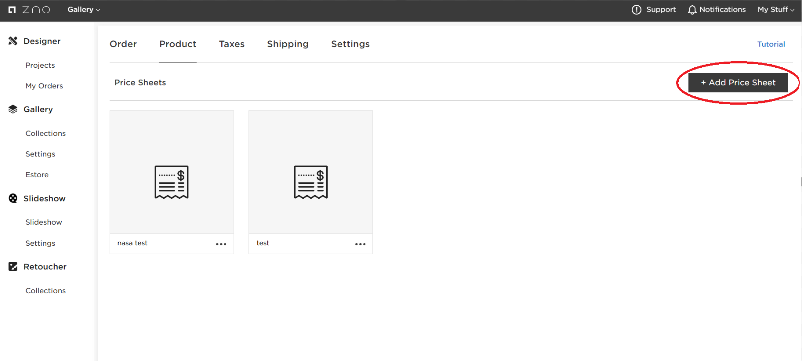Click the Gallery layers icon in sidebar
The height and width of the screenshot is (361, 802).
click(13, 109)
